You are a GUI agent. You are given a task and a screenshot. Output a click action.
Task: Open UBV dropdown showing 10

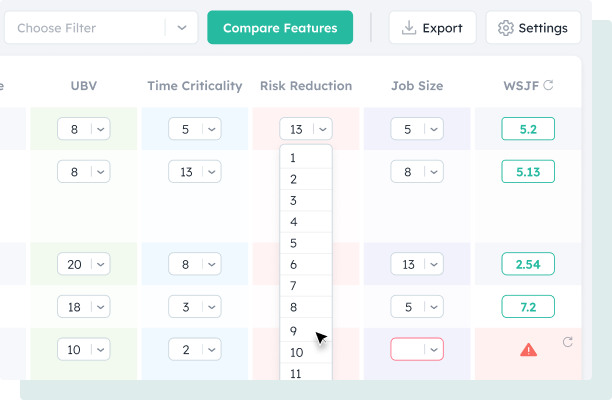point(84,349)
